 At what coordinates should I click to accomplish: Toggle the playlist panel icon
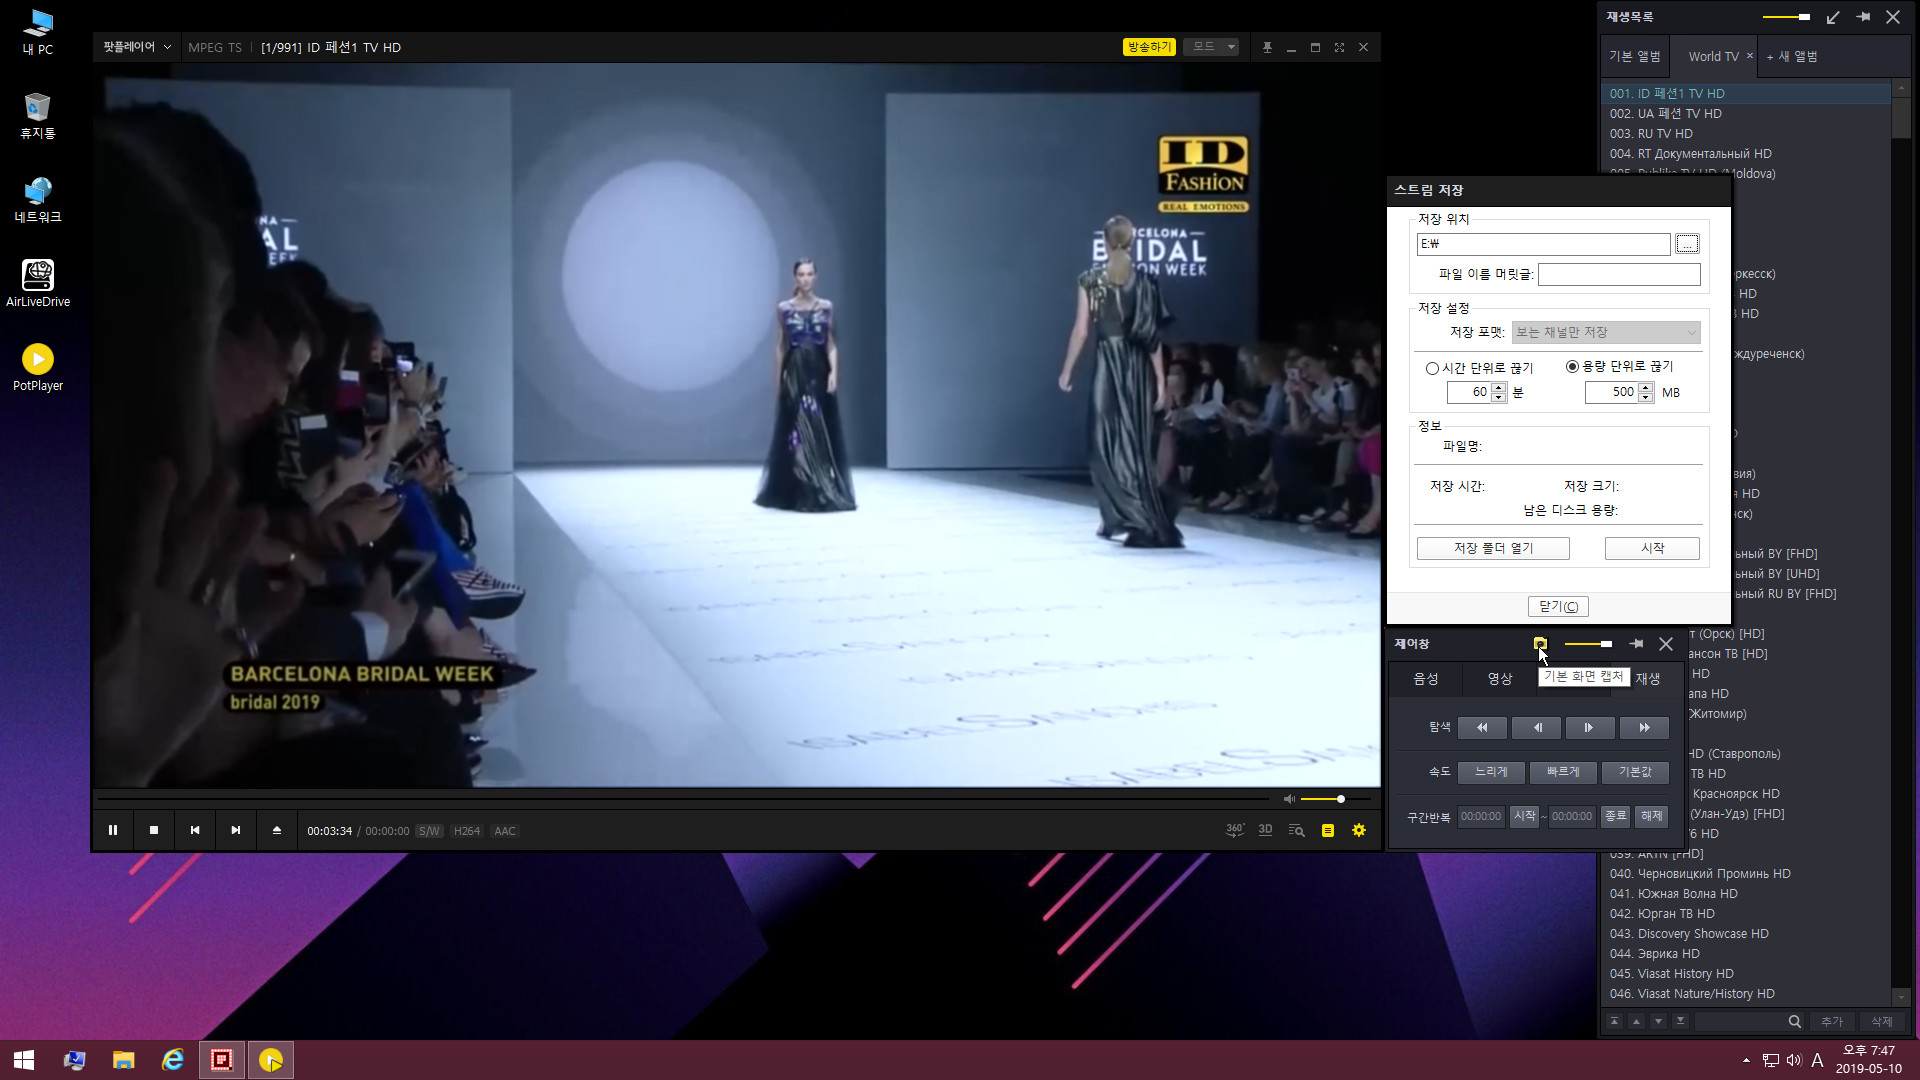pyautogui.click(x=1328, y=830)
